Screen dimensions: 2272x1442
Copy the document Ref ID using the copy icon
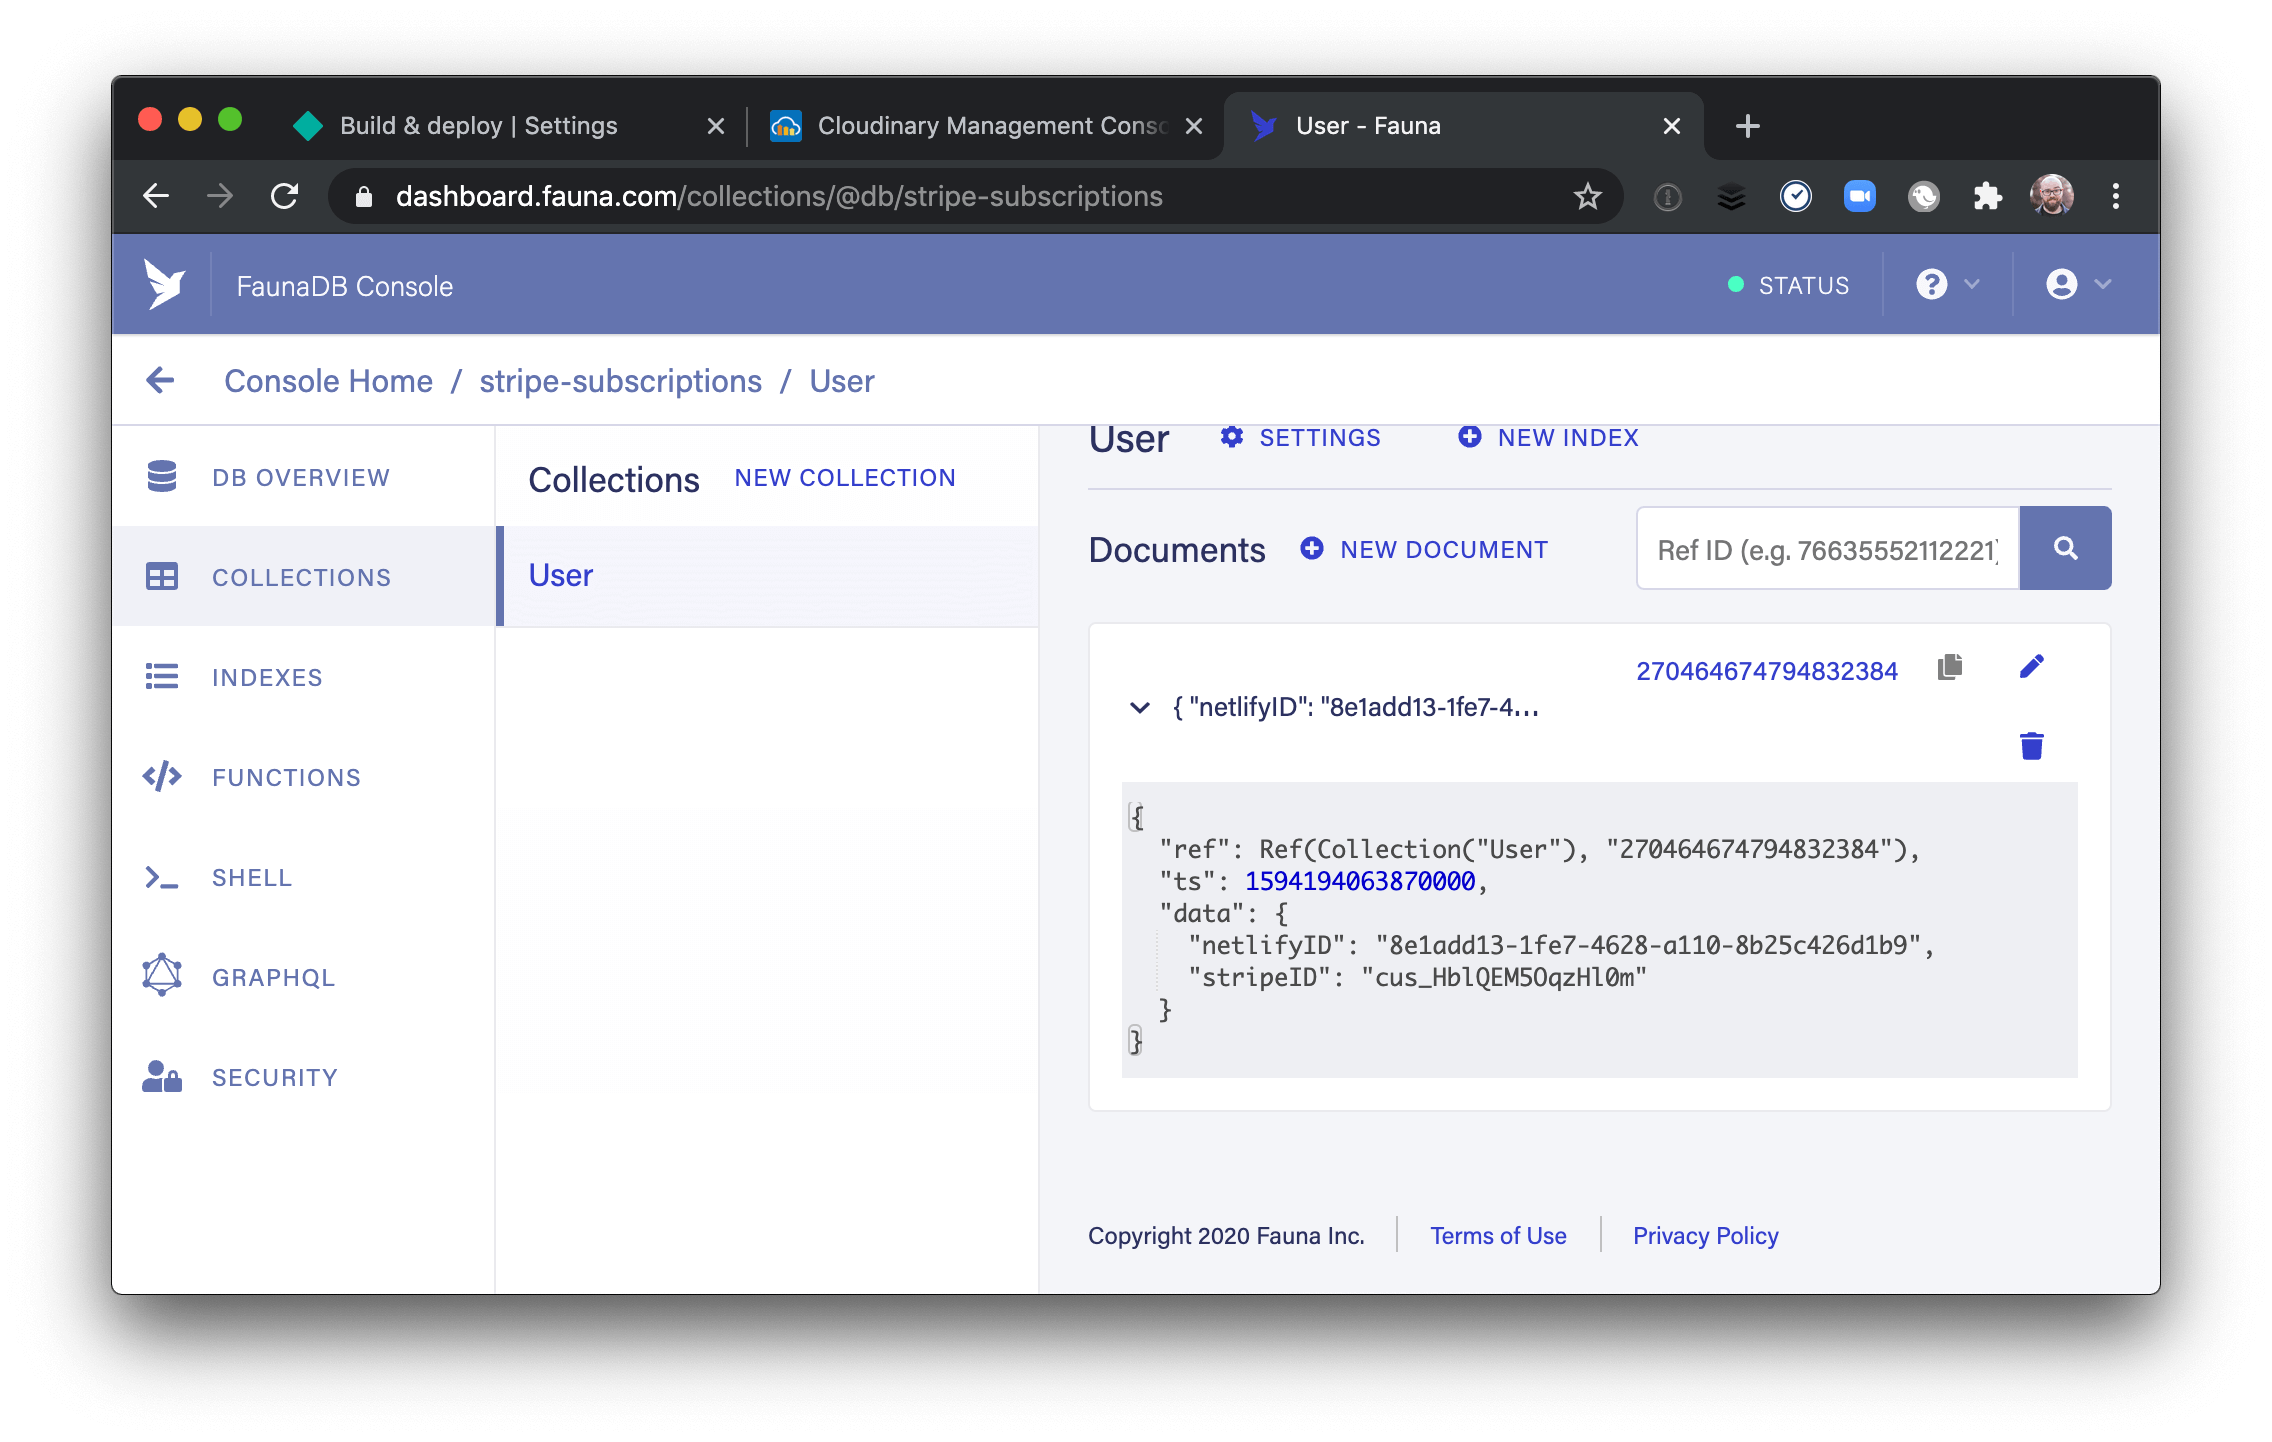(1949, 667)
